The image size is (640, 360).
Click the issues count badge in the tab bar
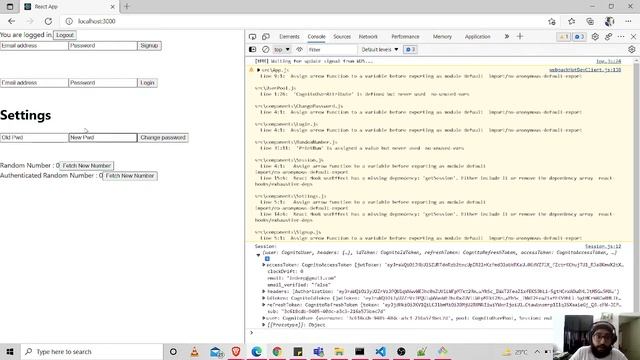(579, 37)
